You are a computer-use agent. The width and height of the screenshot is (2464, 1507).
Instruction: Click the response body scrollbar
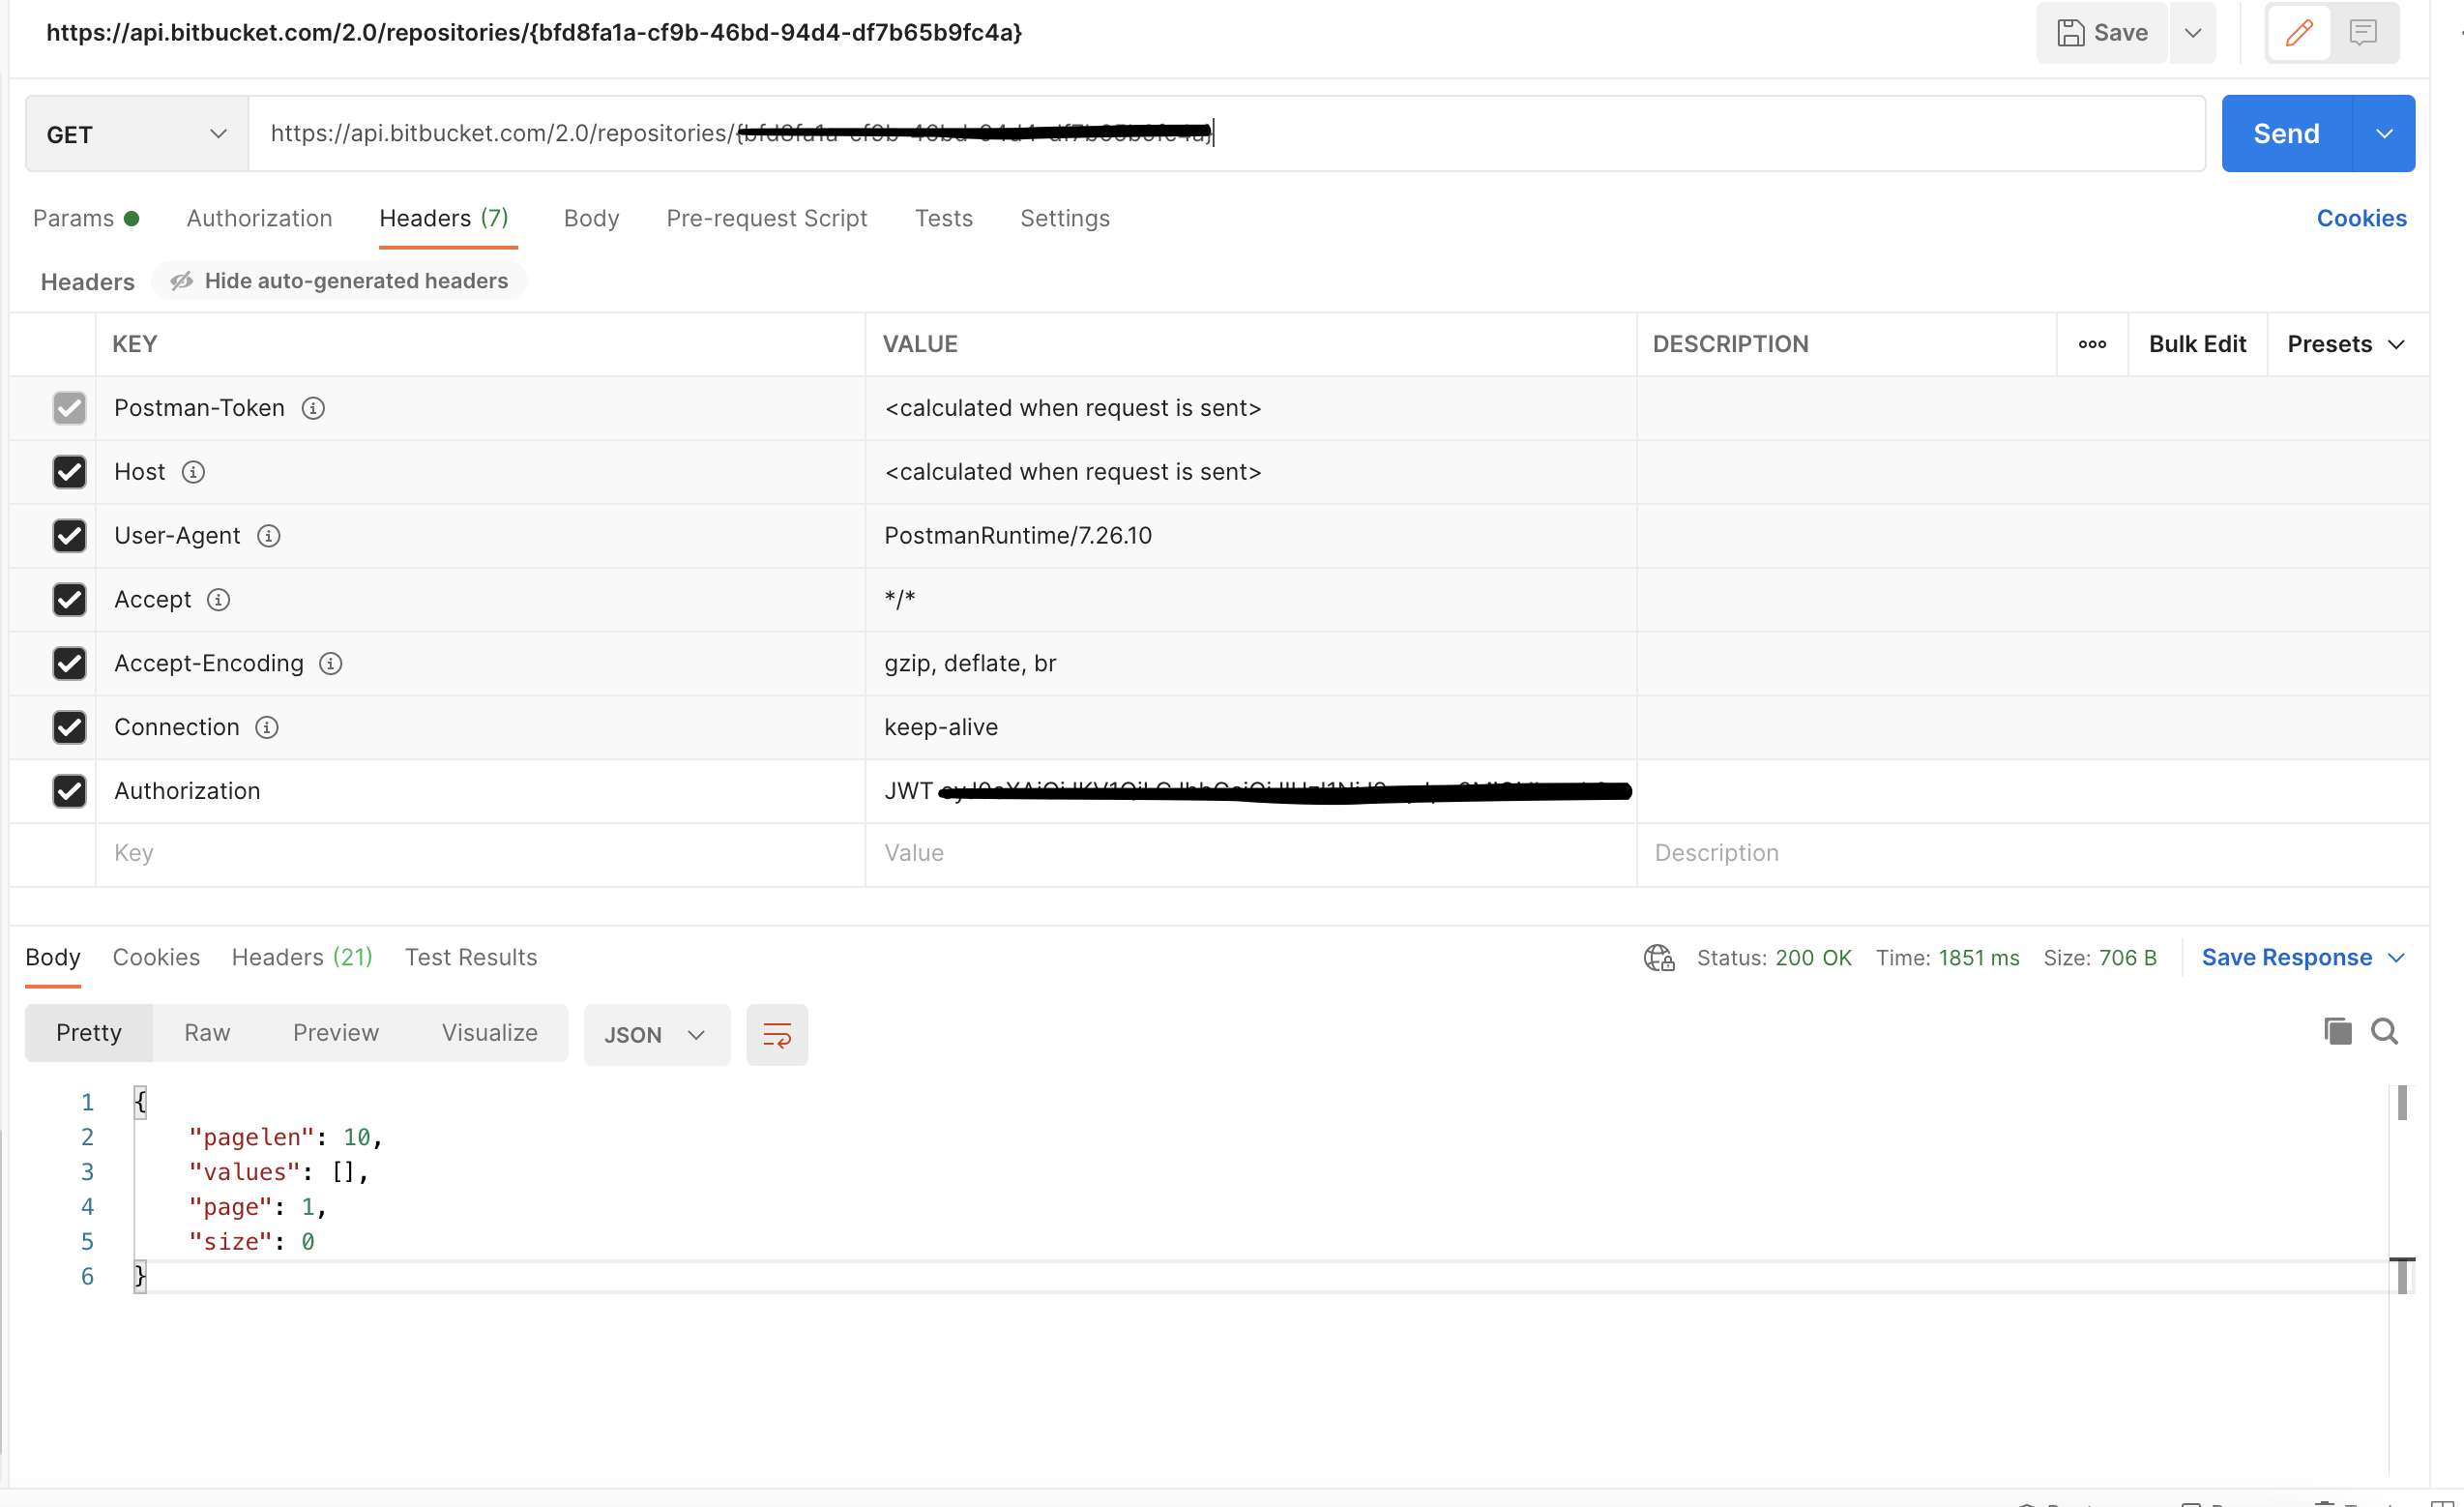click(2402, 1104)
